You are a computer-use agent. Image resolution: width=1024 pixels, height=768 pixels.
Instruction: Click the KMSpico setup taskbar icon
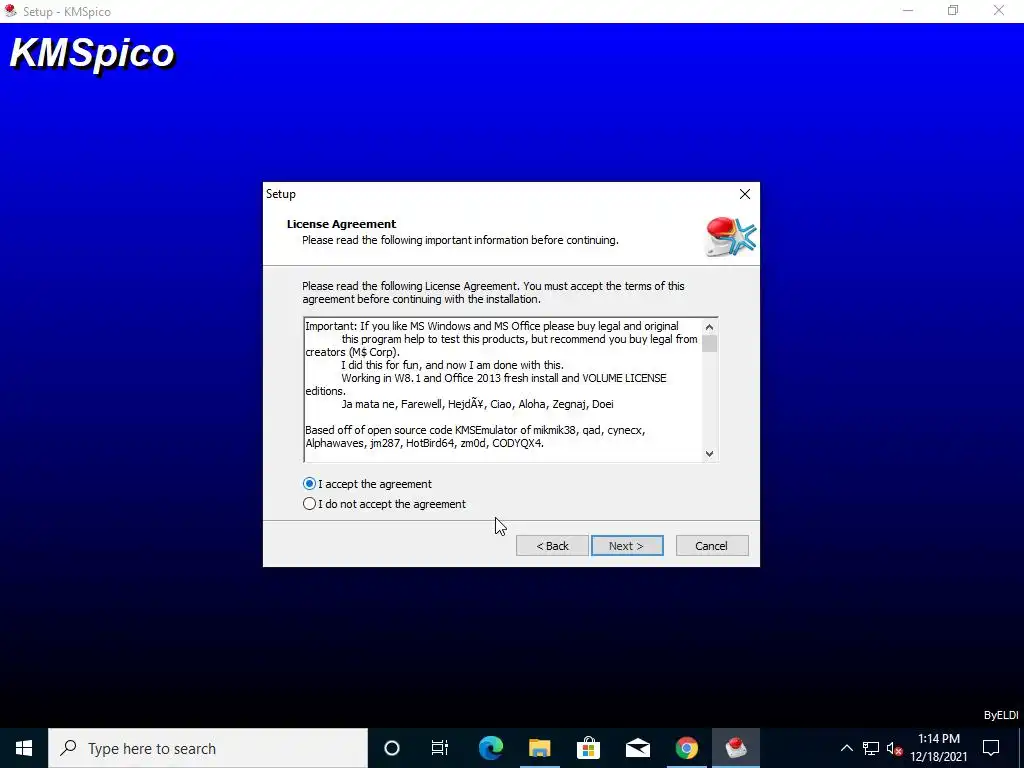736,748
